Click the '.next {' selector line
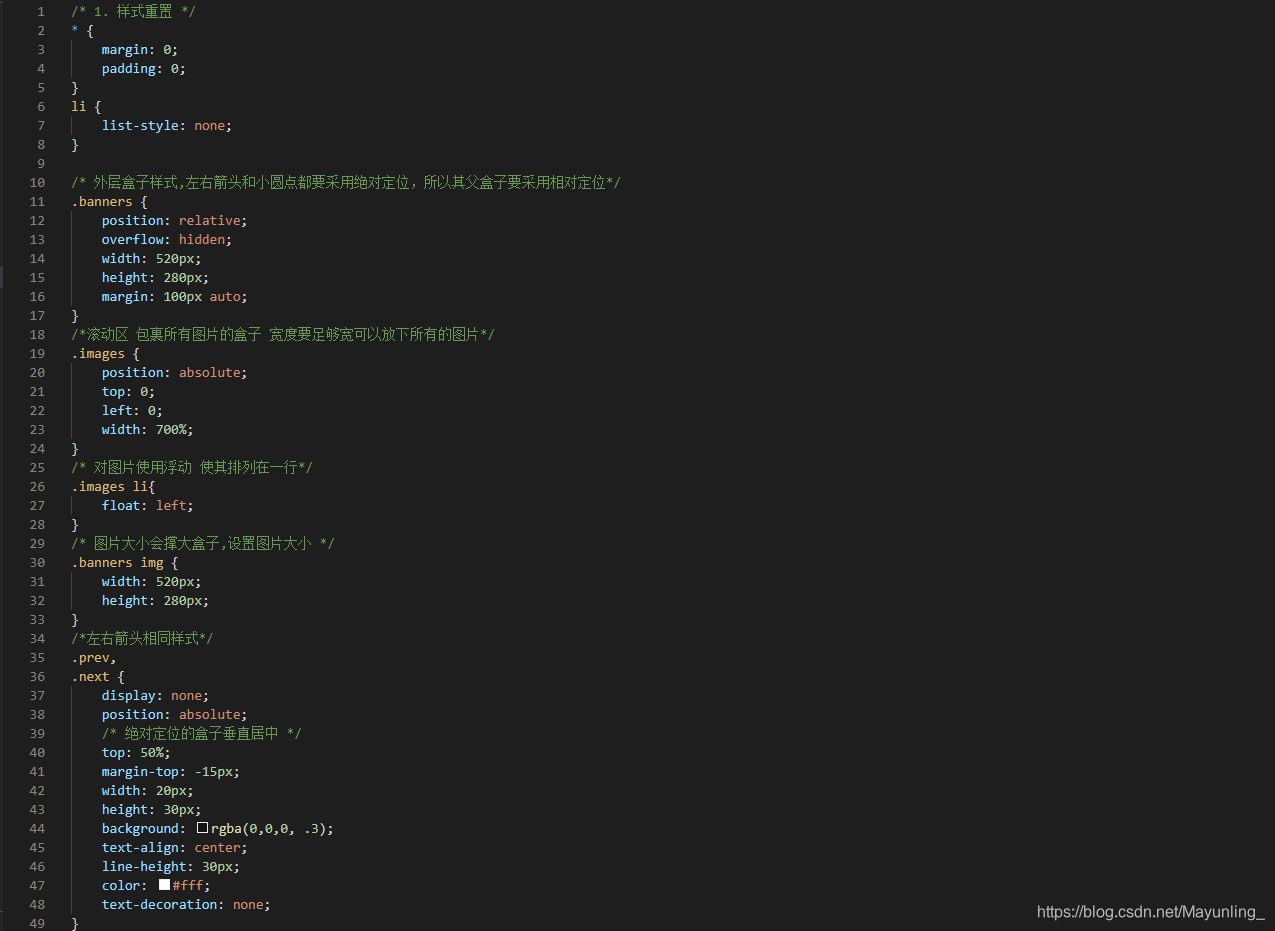Image resolution: width=1275 pixels, height=931 pixels. (x=98, y=676)
